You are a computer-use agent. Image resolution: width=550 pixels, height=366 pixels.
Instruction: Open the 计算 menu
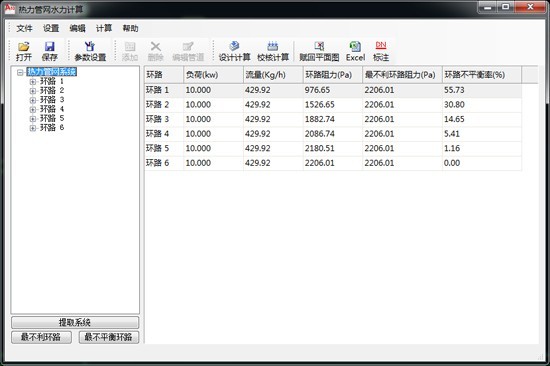104,28
